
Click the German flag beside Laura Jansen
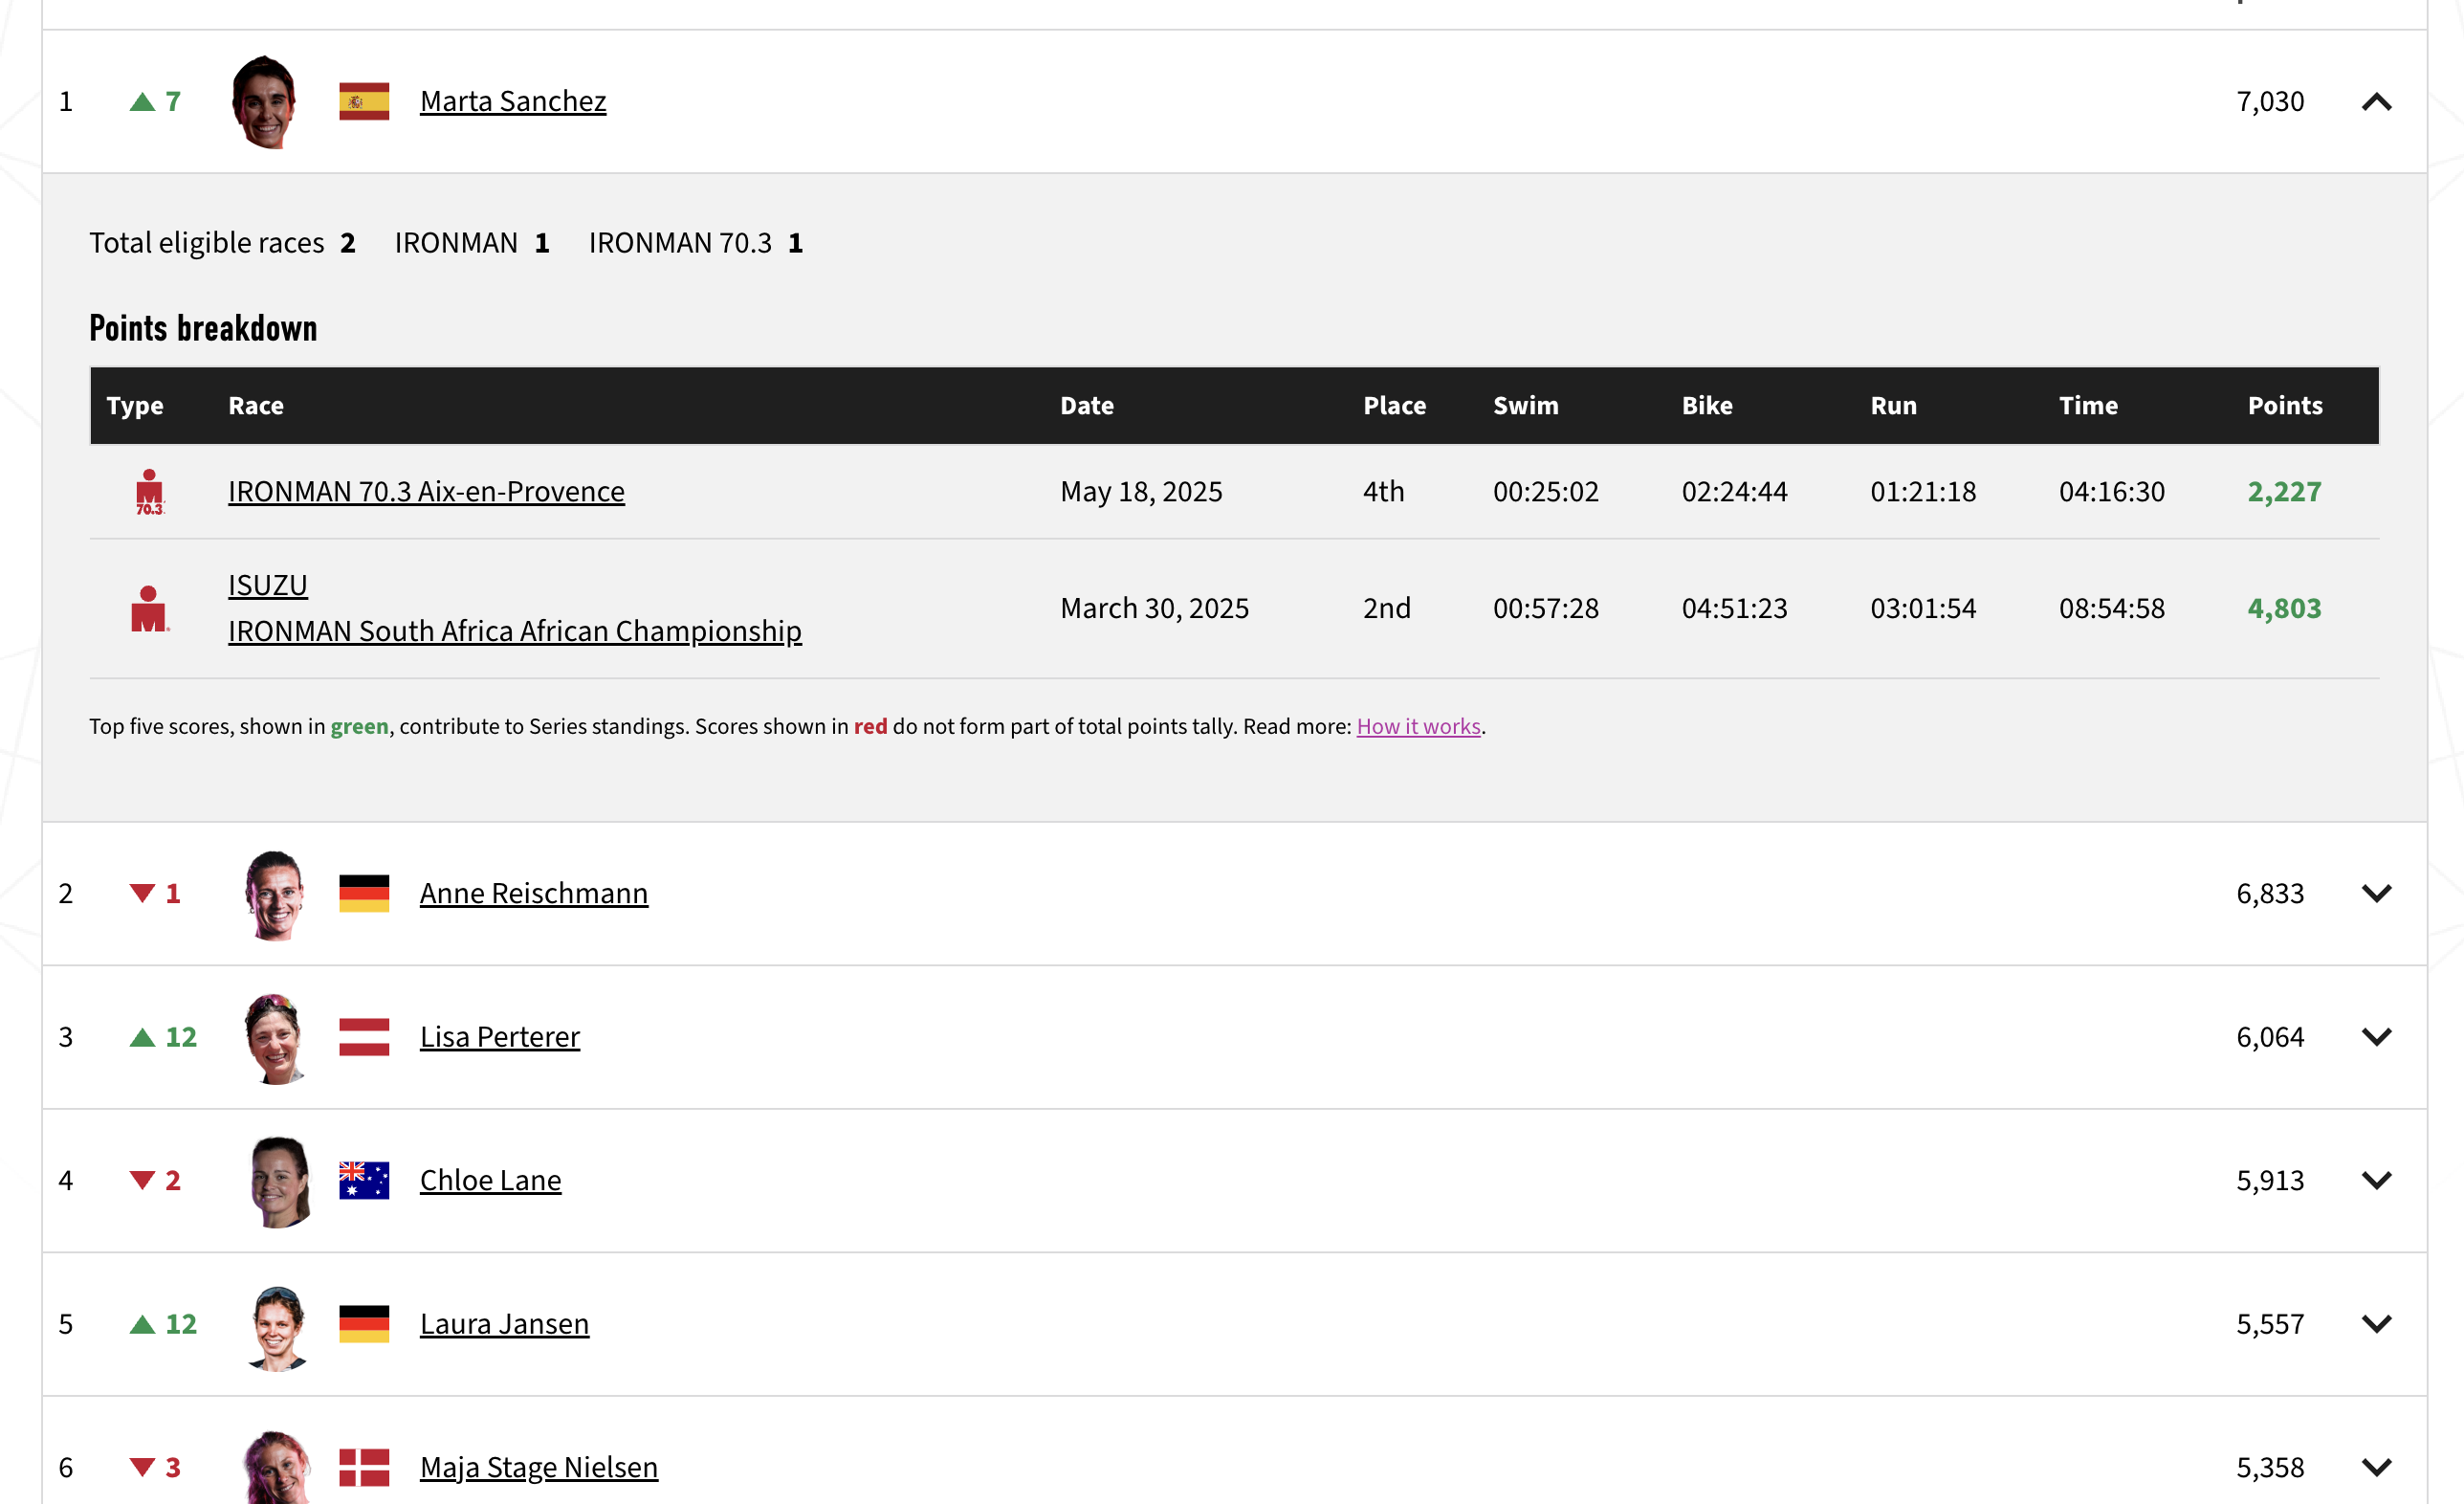tap(364, 1324)
